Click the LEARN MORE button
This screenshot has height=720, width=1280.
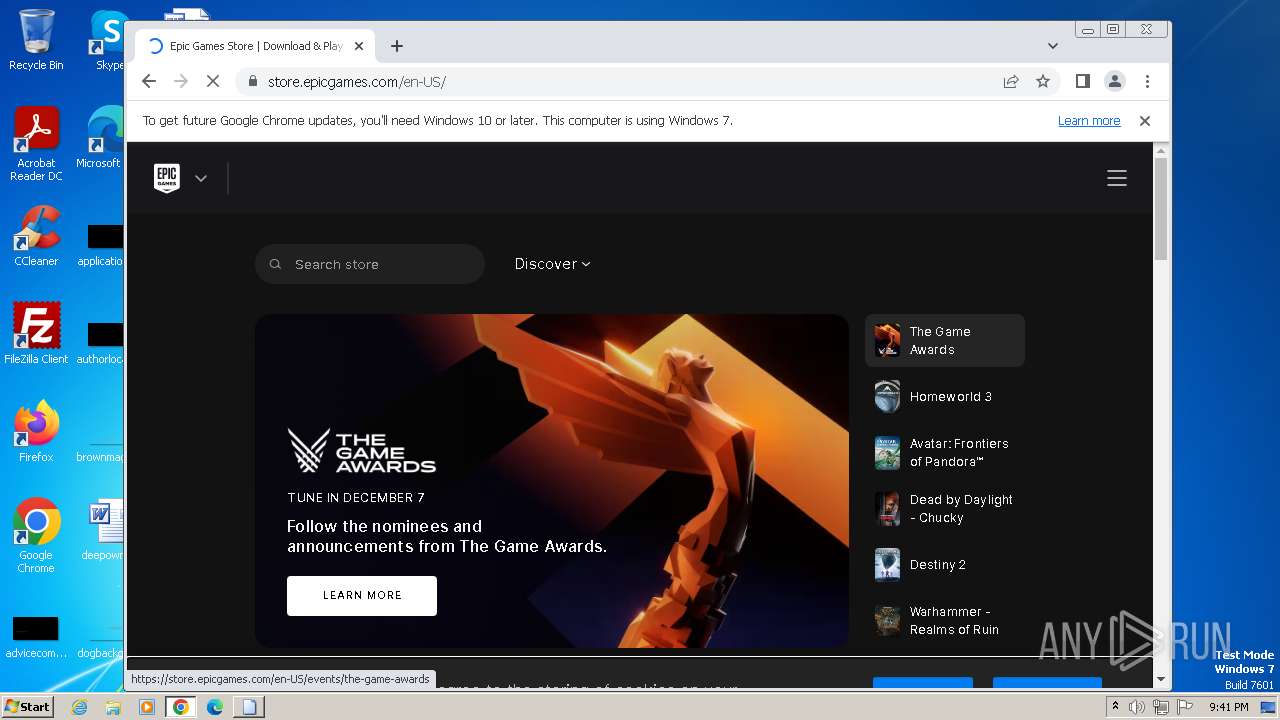[362, 595]
